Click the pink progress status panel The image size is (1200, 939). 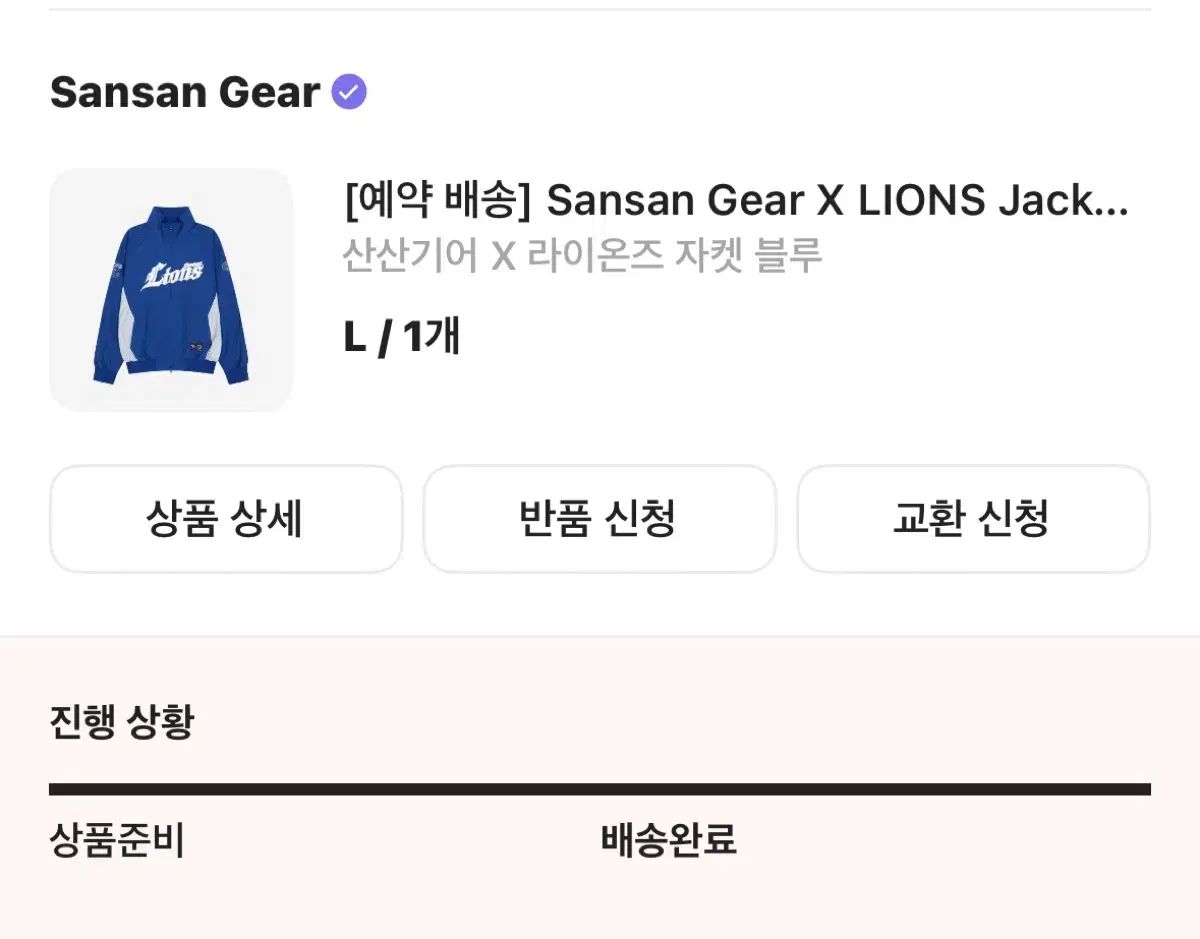pyautogui.click(x=600, y=788)
